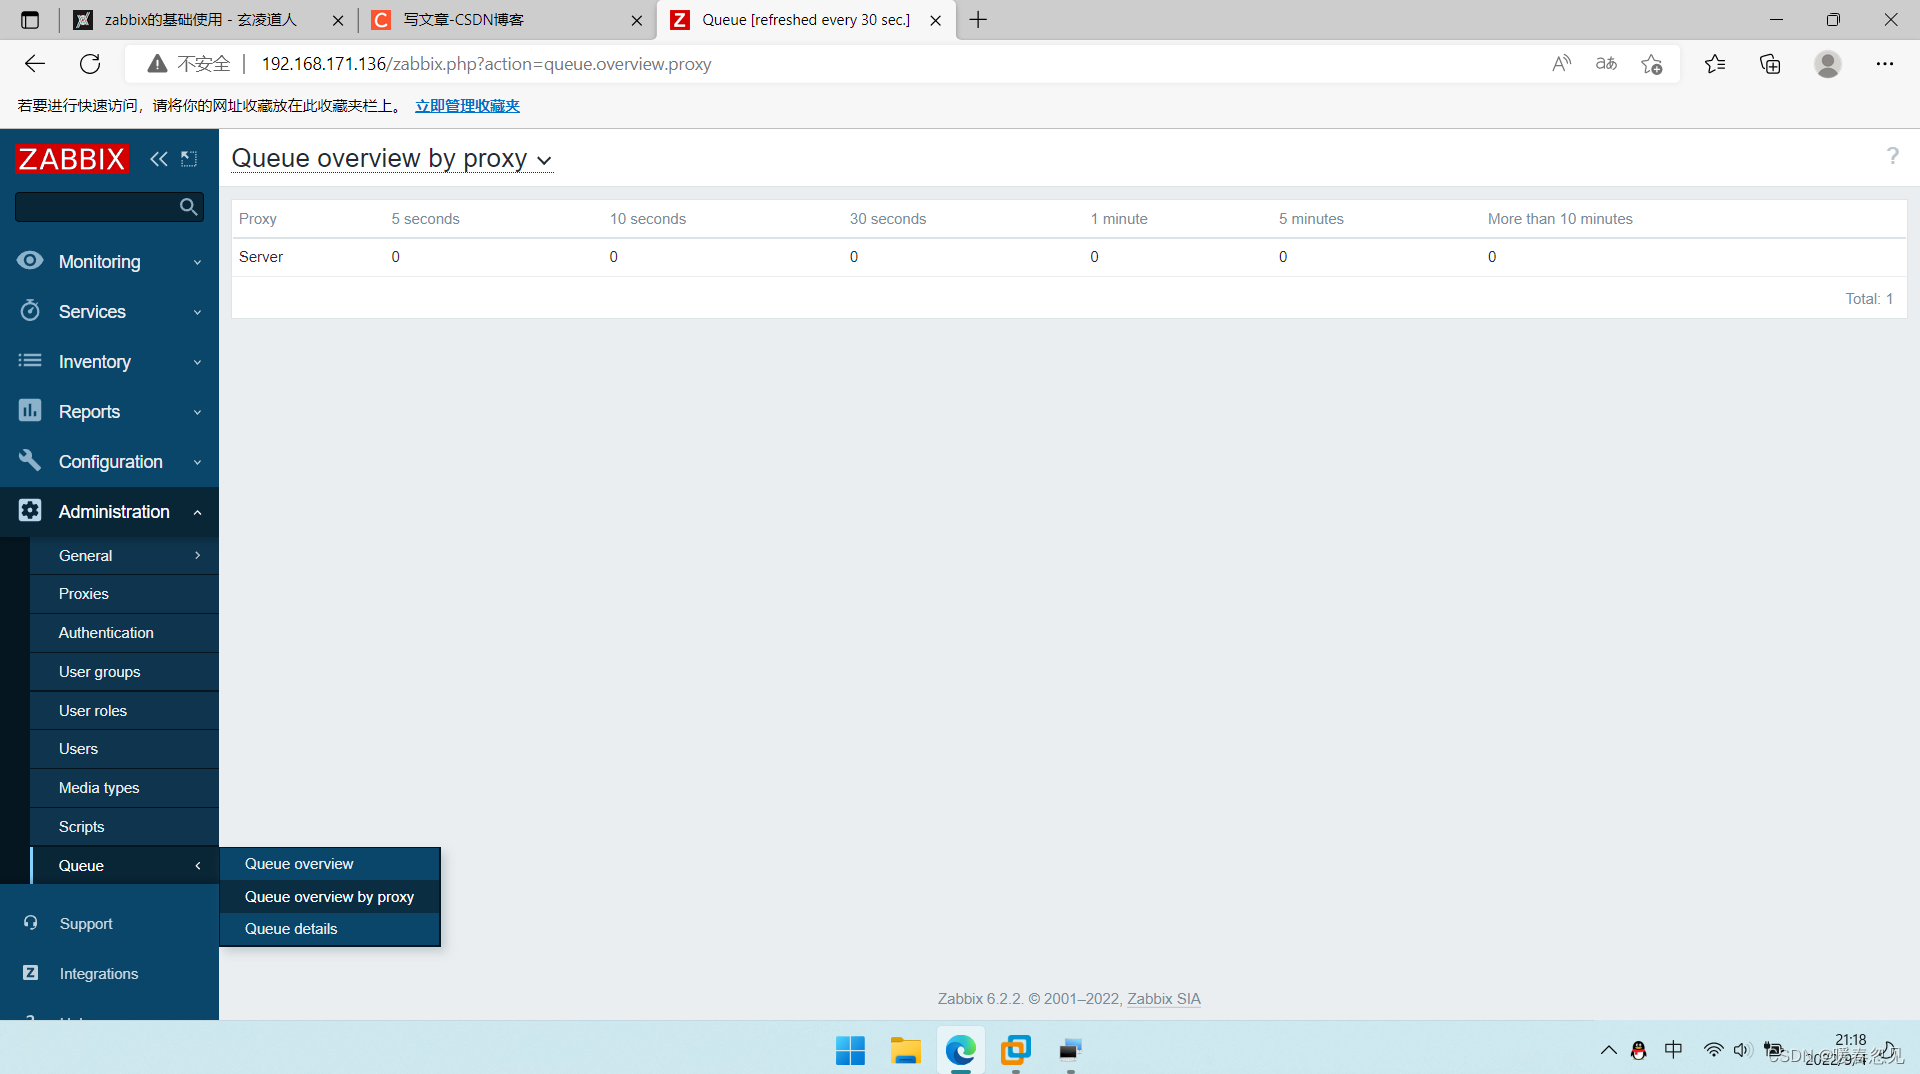Expand the Inventory menu chevron

pos(197,362)
